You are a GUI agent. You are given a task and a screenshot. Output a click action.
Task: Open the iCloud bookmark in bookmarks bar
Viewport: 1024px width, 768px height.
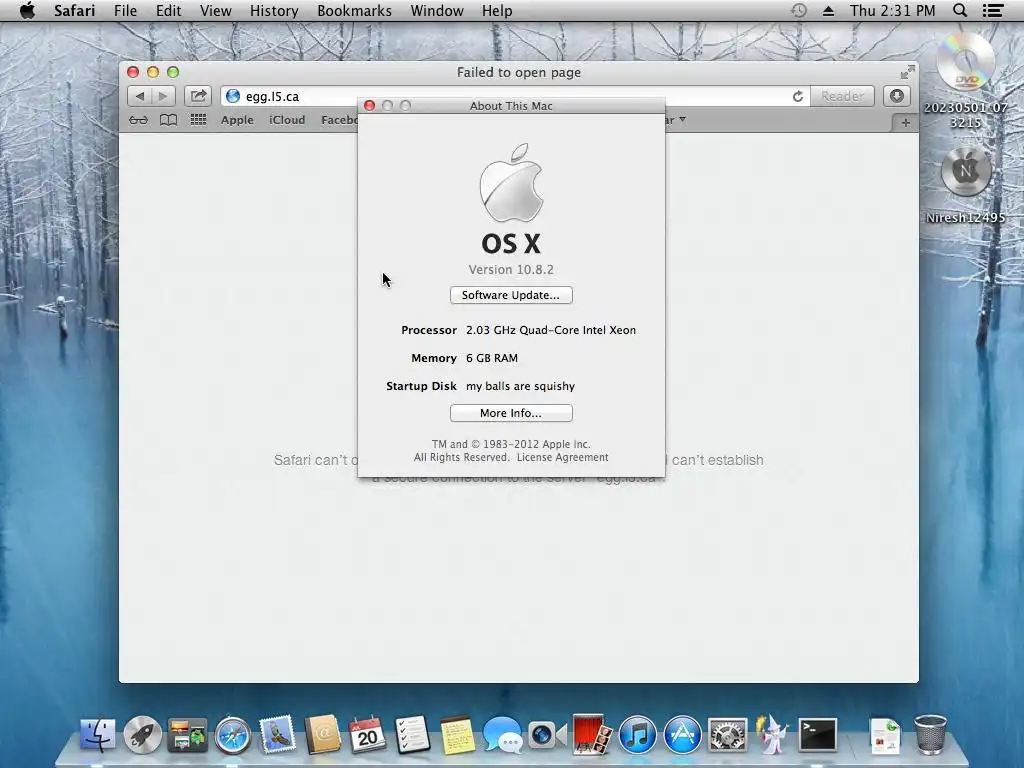tap(287, 120)
